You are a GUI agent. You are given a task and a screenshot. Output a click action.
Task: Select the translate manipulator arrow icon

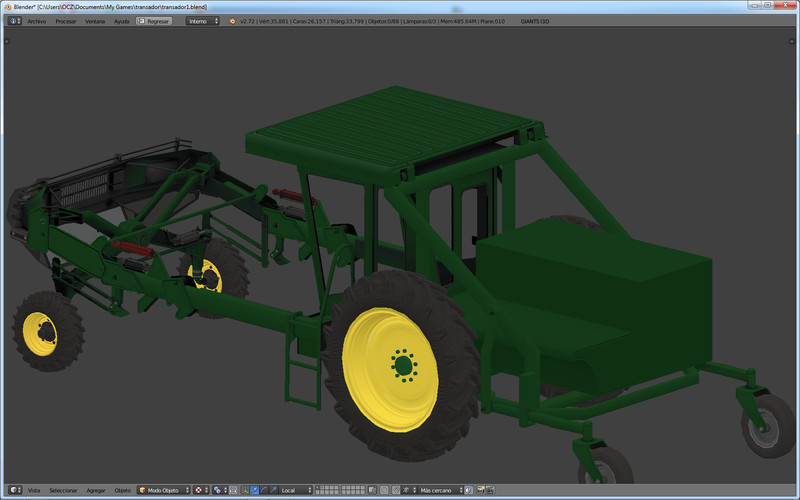point(252,490)
